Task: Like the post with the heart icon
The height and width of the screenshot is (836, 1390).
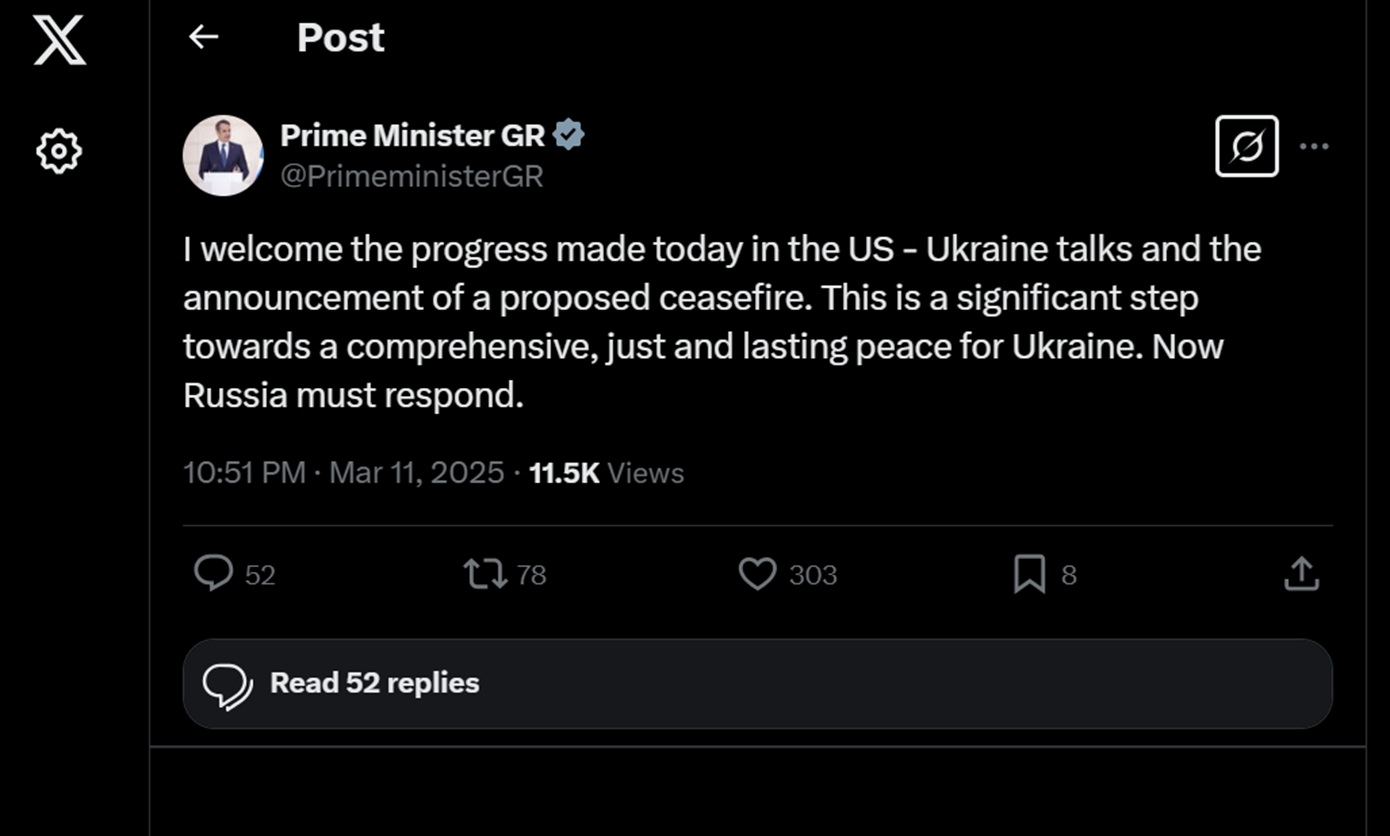Action: click(x=757, y=574)
